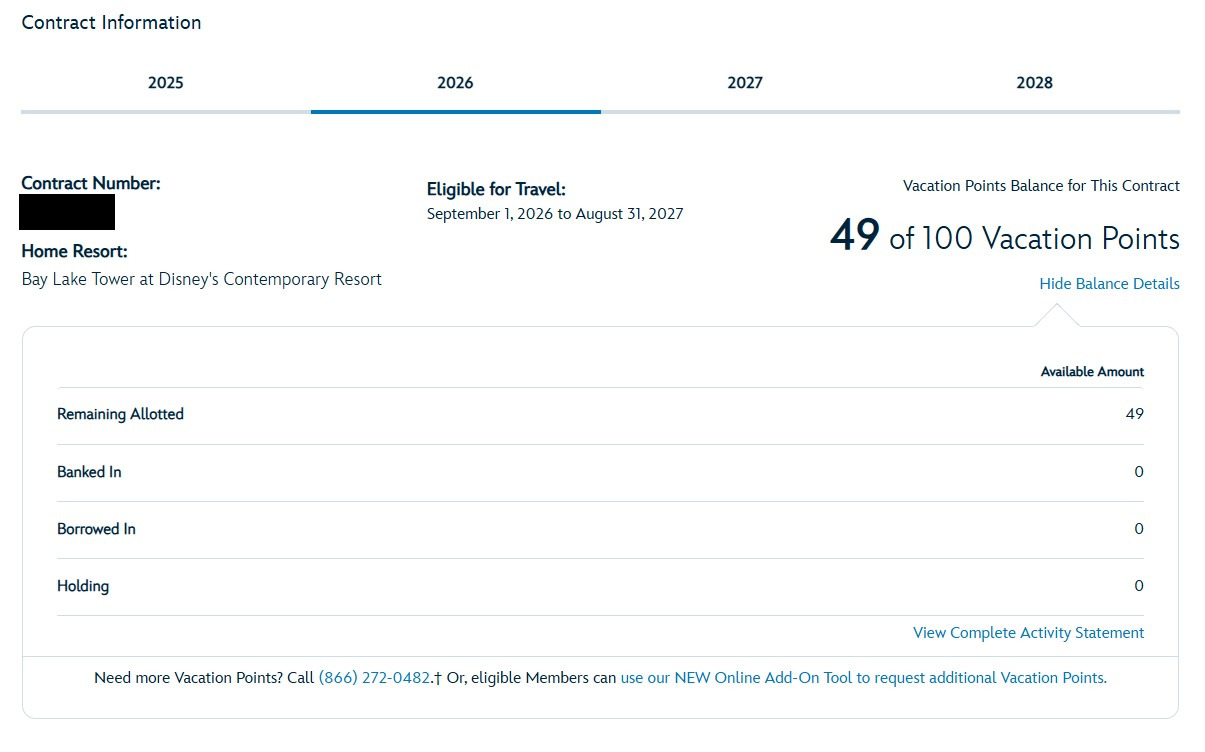The width and height of the screenshot is (1205, 752).
Task: Click the Borrowed In row label
Action: (x=96, y=529)
